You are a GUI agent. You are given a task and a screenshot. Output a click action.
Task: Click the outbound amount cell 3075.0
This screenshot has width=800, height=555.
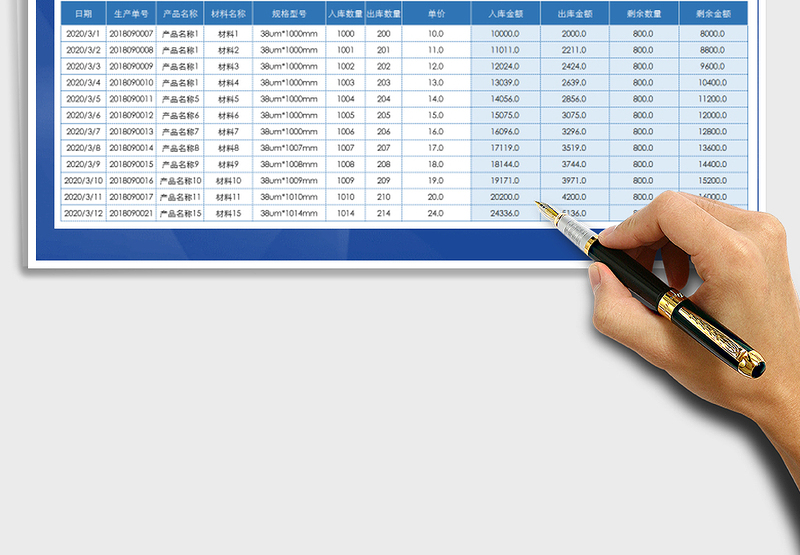[x=574, y=115]
